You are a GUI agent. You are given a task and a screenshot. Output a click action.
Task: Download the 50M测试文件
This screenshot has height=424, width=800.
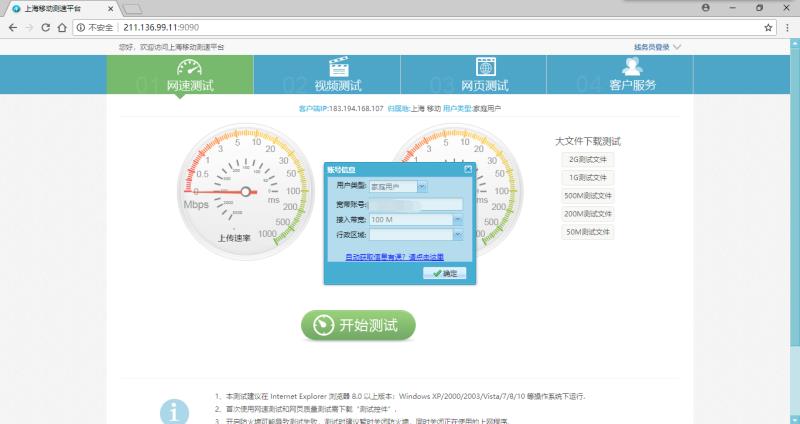[x=588, y=232]
